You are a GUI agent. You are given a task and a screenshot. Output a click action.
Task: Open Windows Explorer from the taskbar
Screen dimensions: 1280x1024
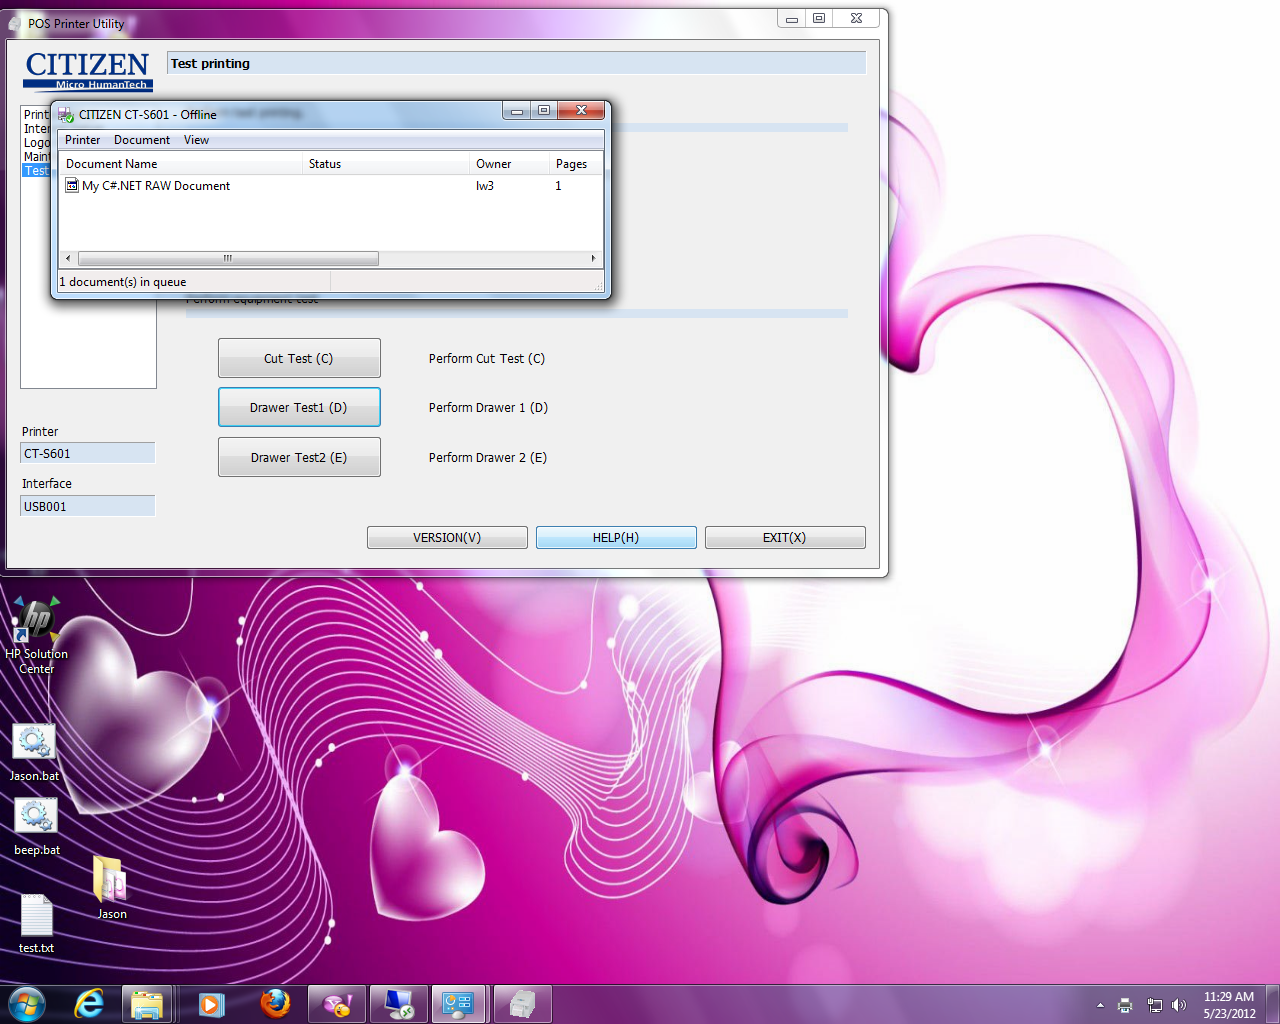pos(148,1004)
